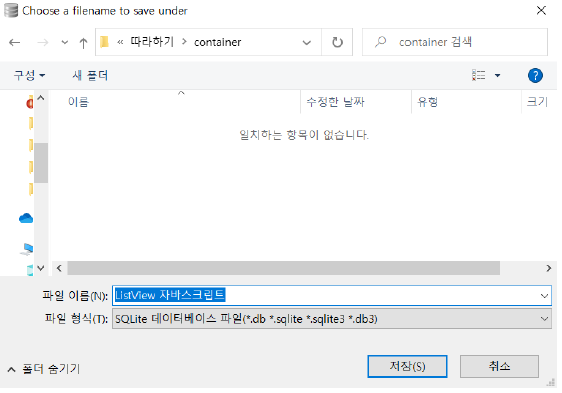The width and height of the screenshot is (562, 393).
Task: Open recent locations dropdown chevron
Action: tap(65, 43)
